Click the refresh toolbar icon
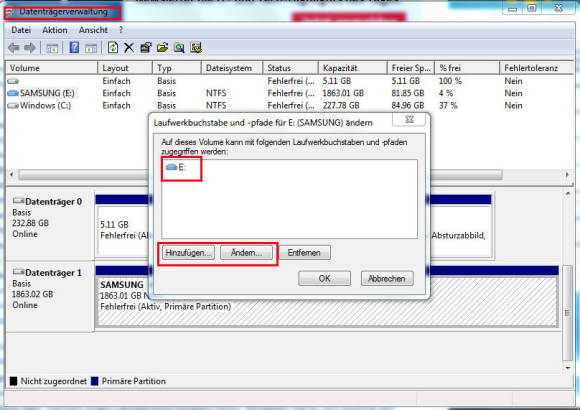Image resolution: width=580 pixels, height=410 pixels. (113, 48)
